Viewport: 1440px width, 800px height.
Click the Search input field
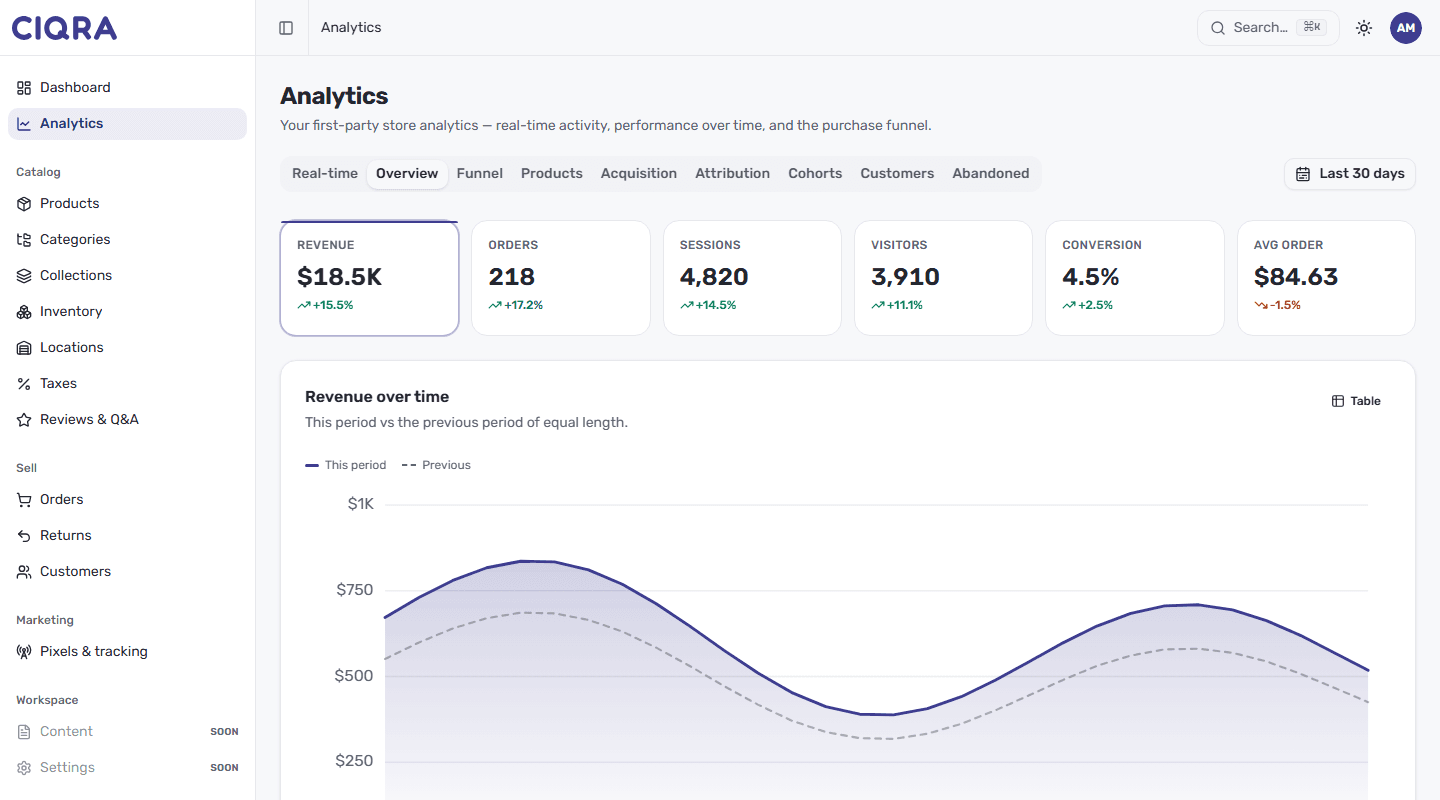point(1268,28)
